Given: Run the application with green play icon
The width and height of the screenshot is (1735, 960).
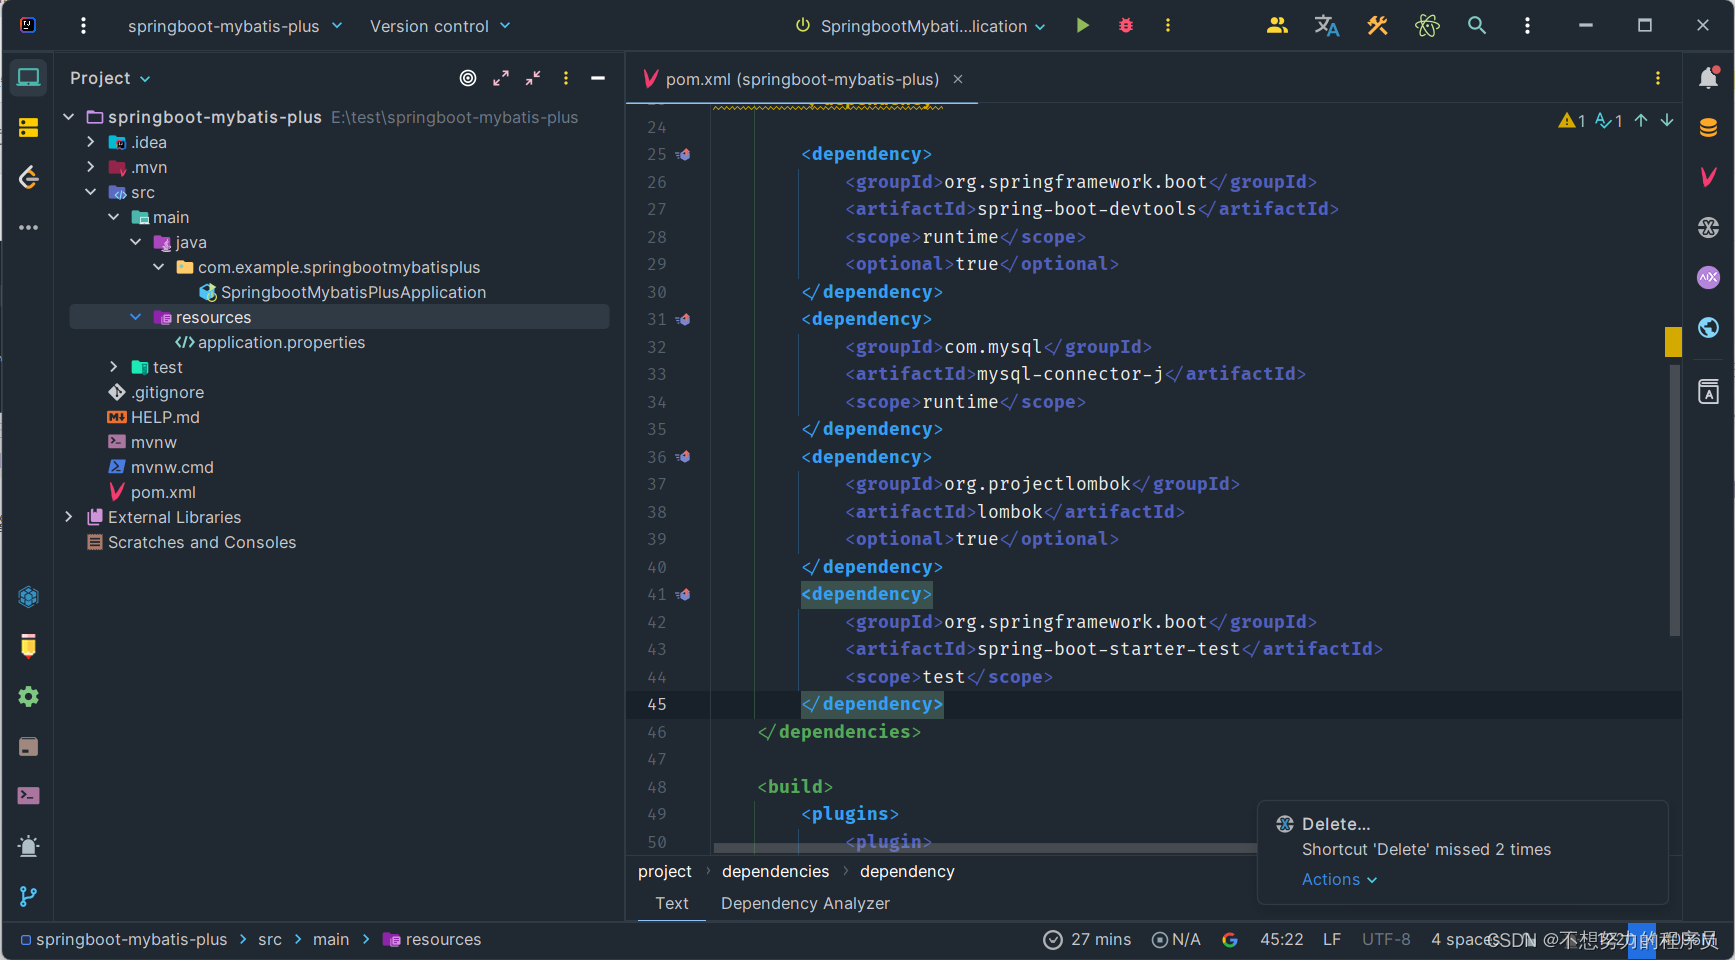Looking at the screenshot, I should [1083, 25].
